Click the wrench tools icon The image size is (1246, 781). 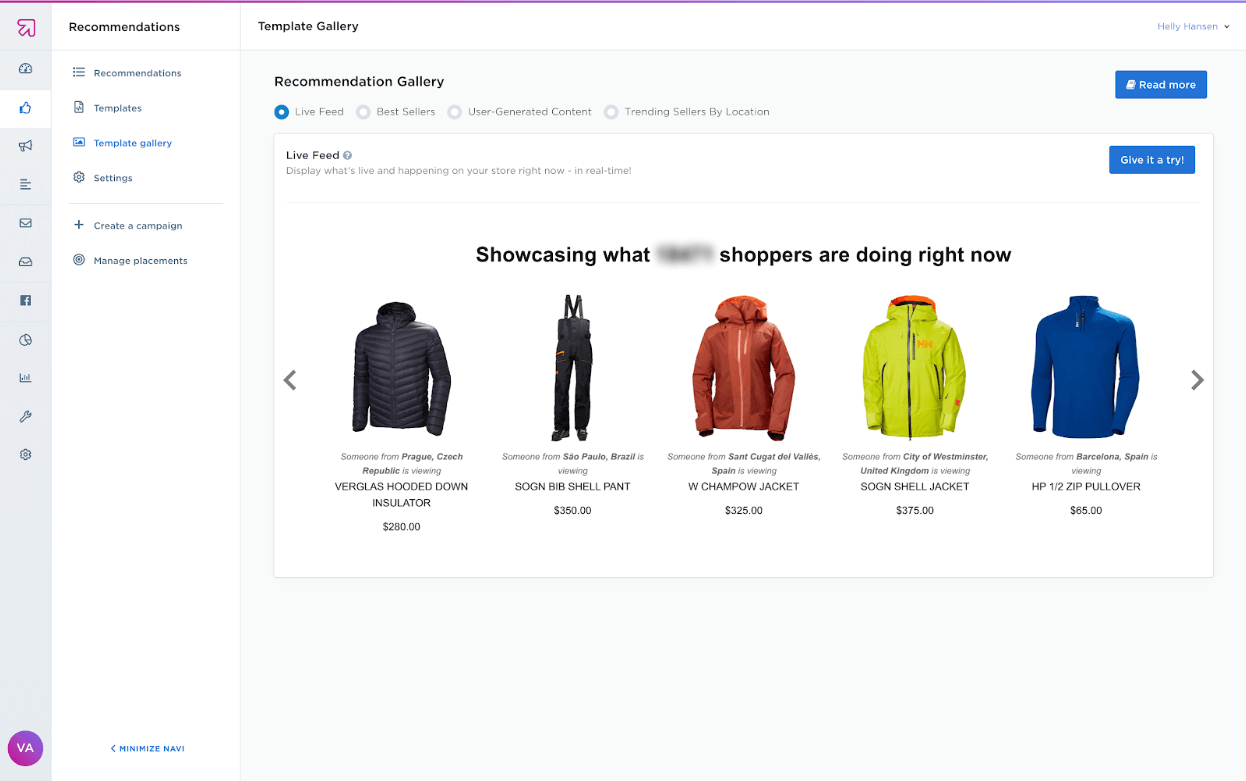click(x=26, y=416)
